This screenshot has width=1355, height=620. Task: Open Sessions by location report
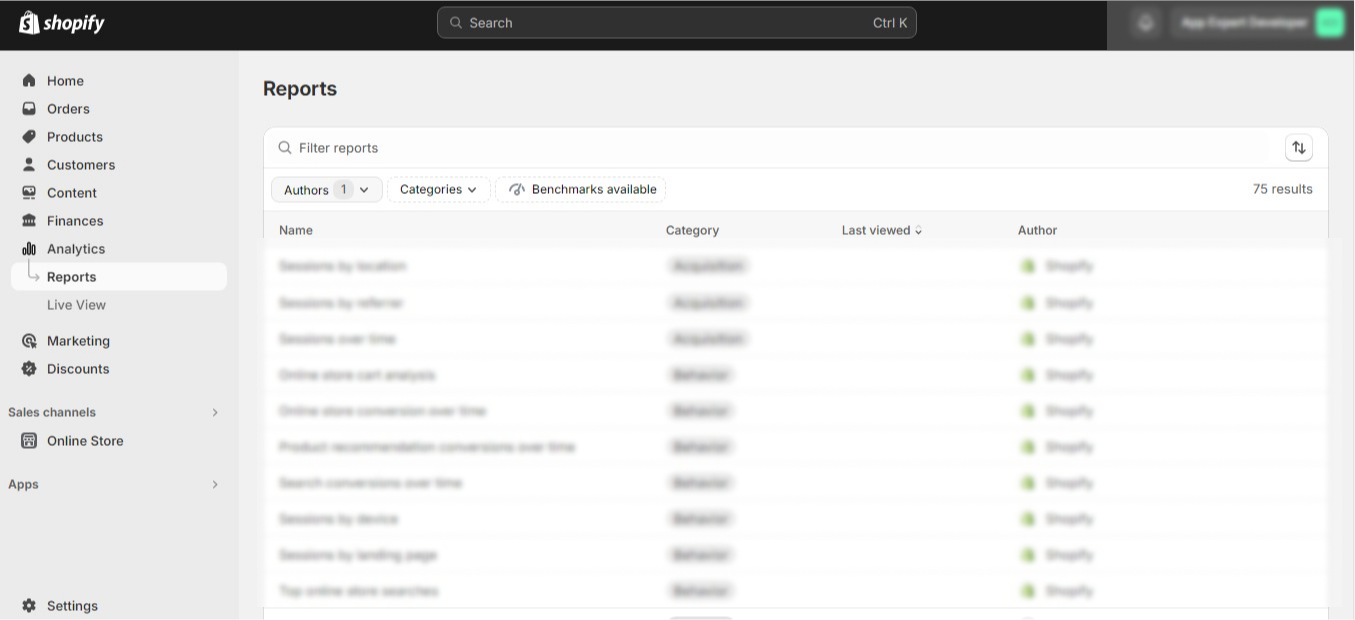[x=342, y=266]
